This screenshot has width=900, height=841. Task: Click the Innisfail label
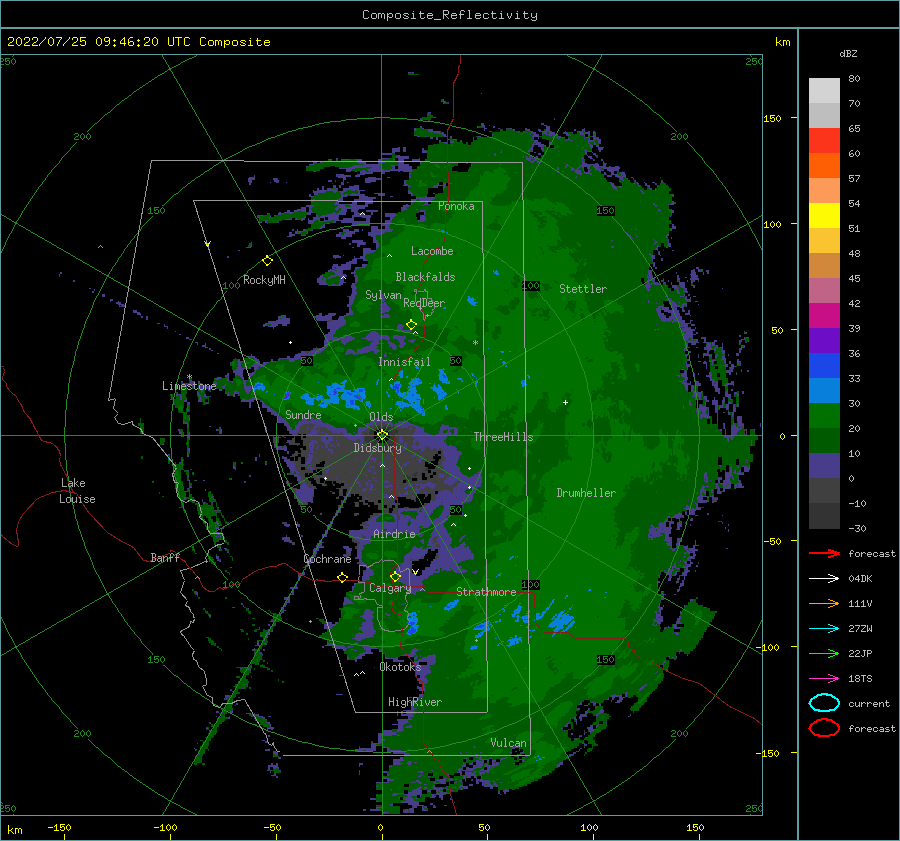pos(404,362)
